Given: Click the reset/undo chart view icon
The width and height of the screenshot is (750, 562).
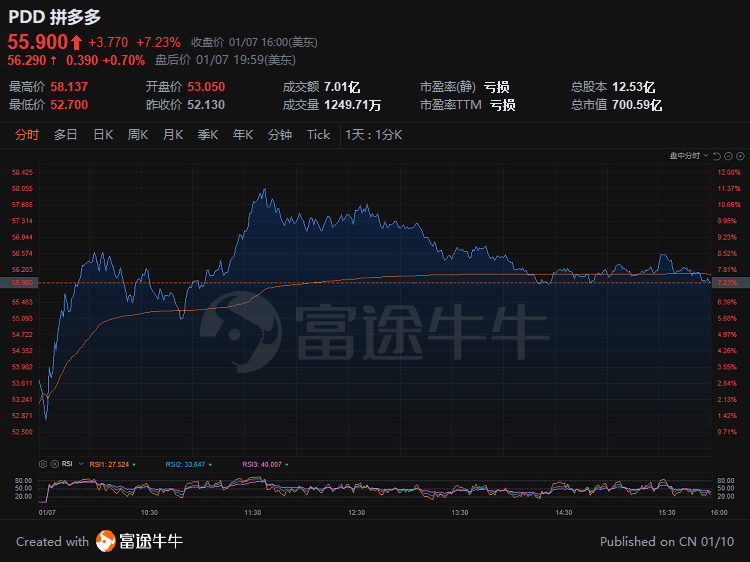Looking at the screenshot, I should [x=716, y=156].
